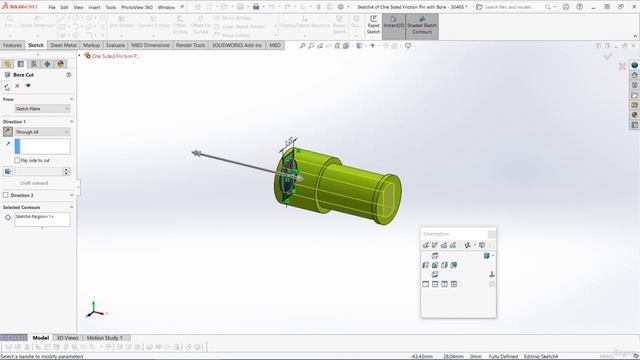Cancel Bore Cut with the red X
Image resolution: width=640 pixels, height=360 pixels.
(x=17, y=86)
